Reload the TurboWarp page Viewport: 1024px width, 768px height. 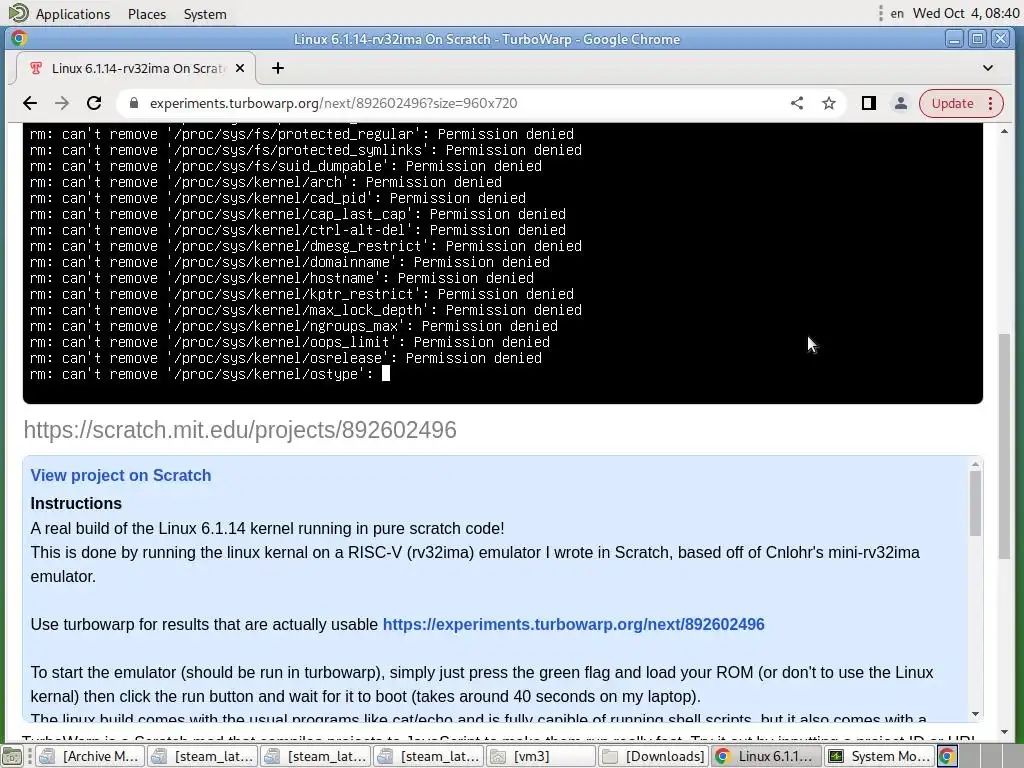pyautogui.click(x=94, y=103)
